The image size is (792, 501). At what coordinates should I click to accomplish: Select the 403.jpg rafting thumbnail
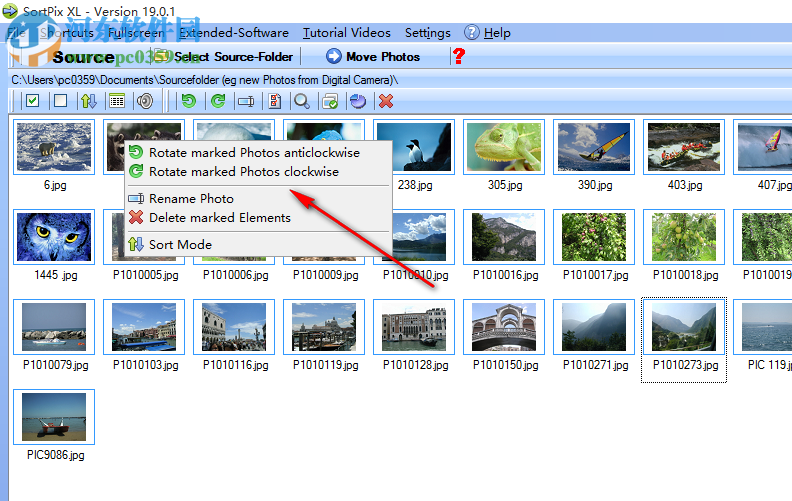coord(684,147)
